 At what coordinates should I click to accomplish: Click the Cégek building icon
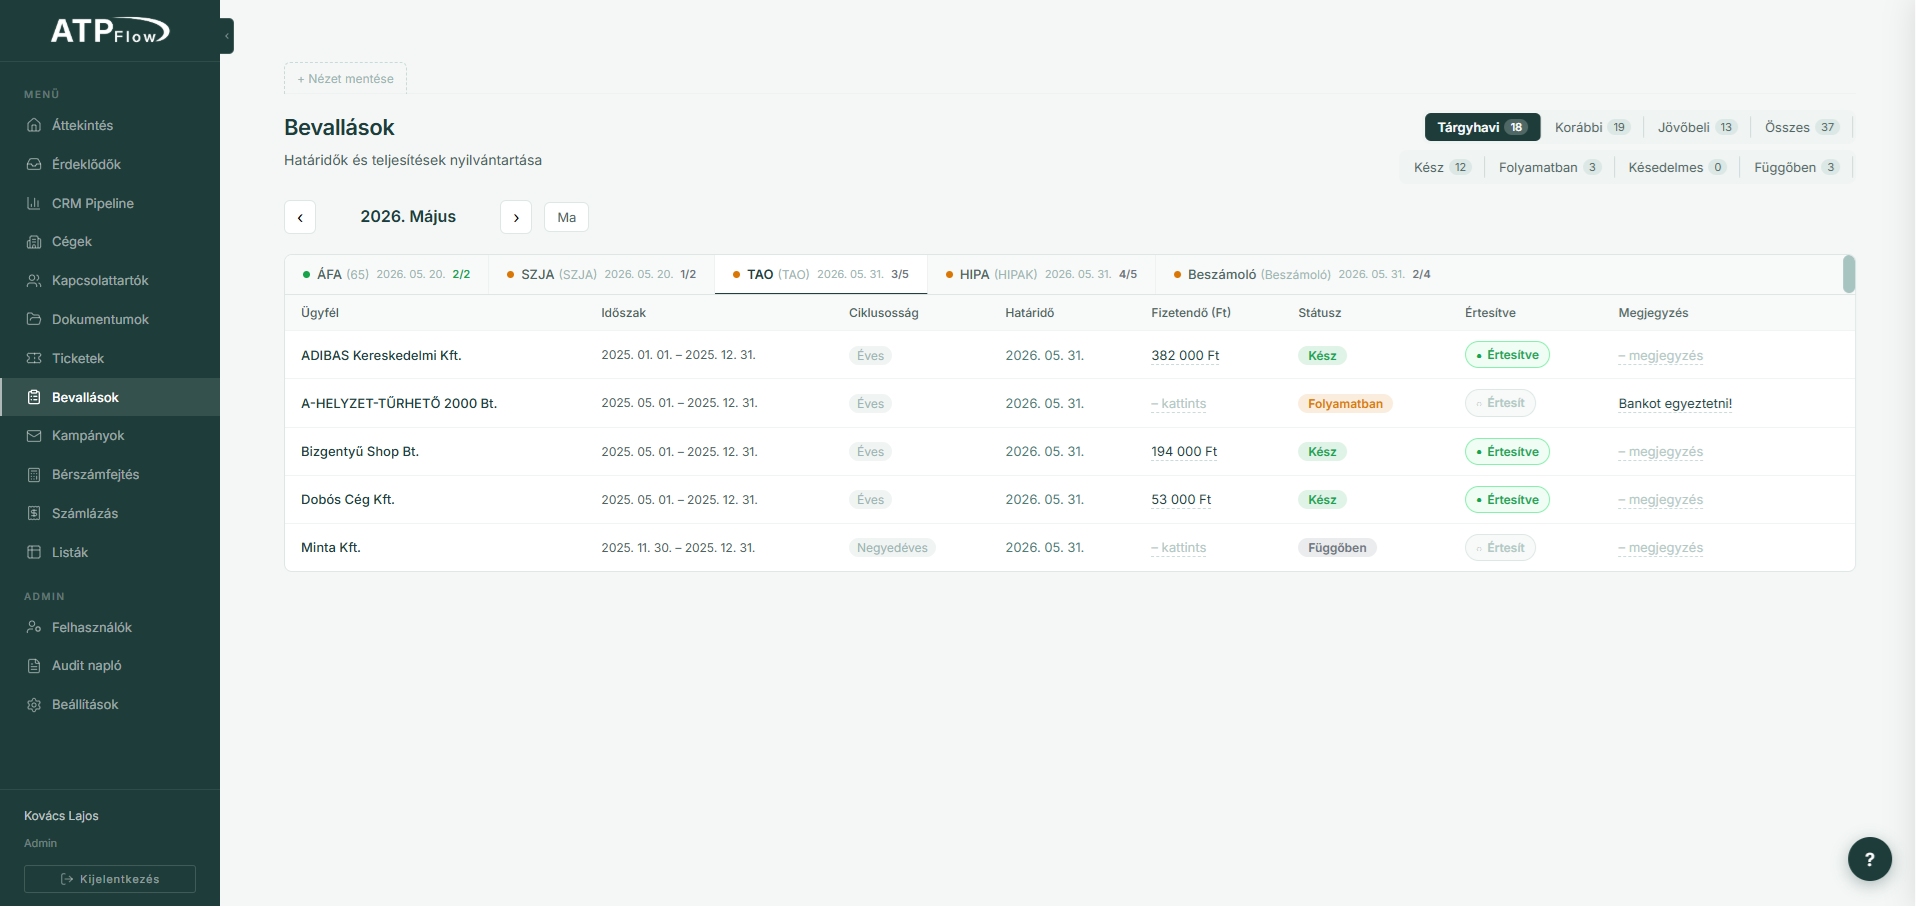[x=34, y=242]
